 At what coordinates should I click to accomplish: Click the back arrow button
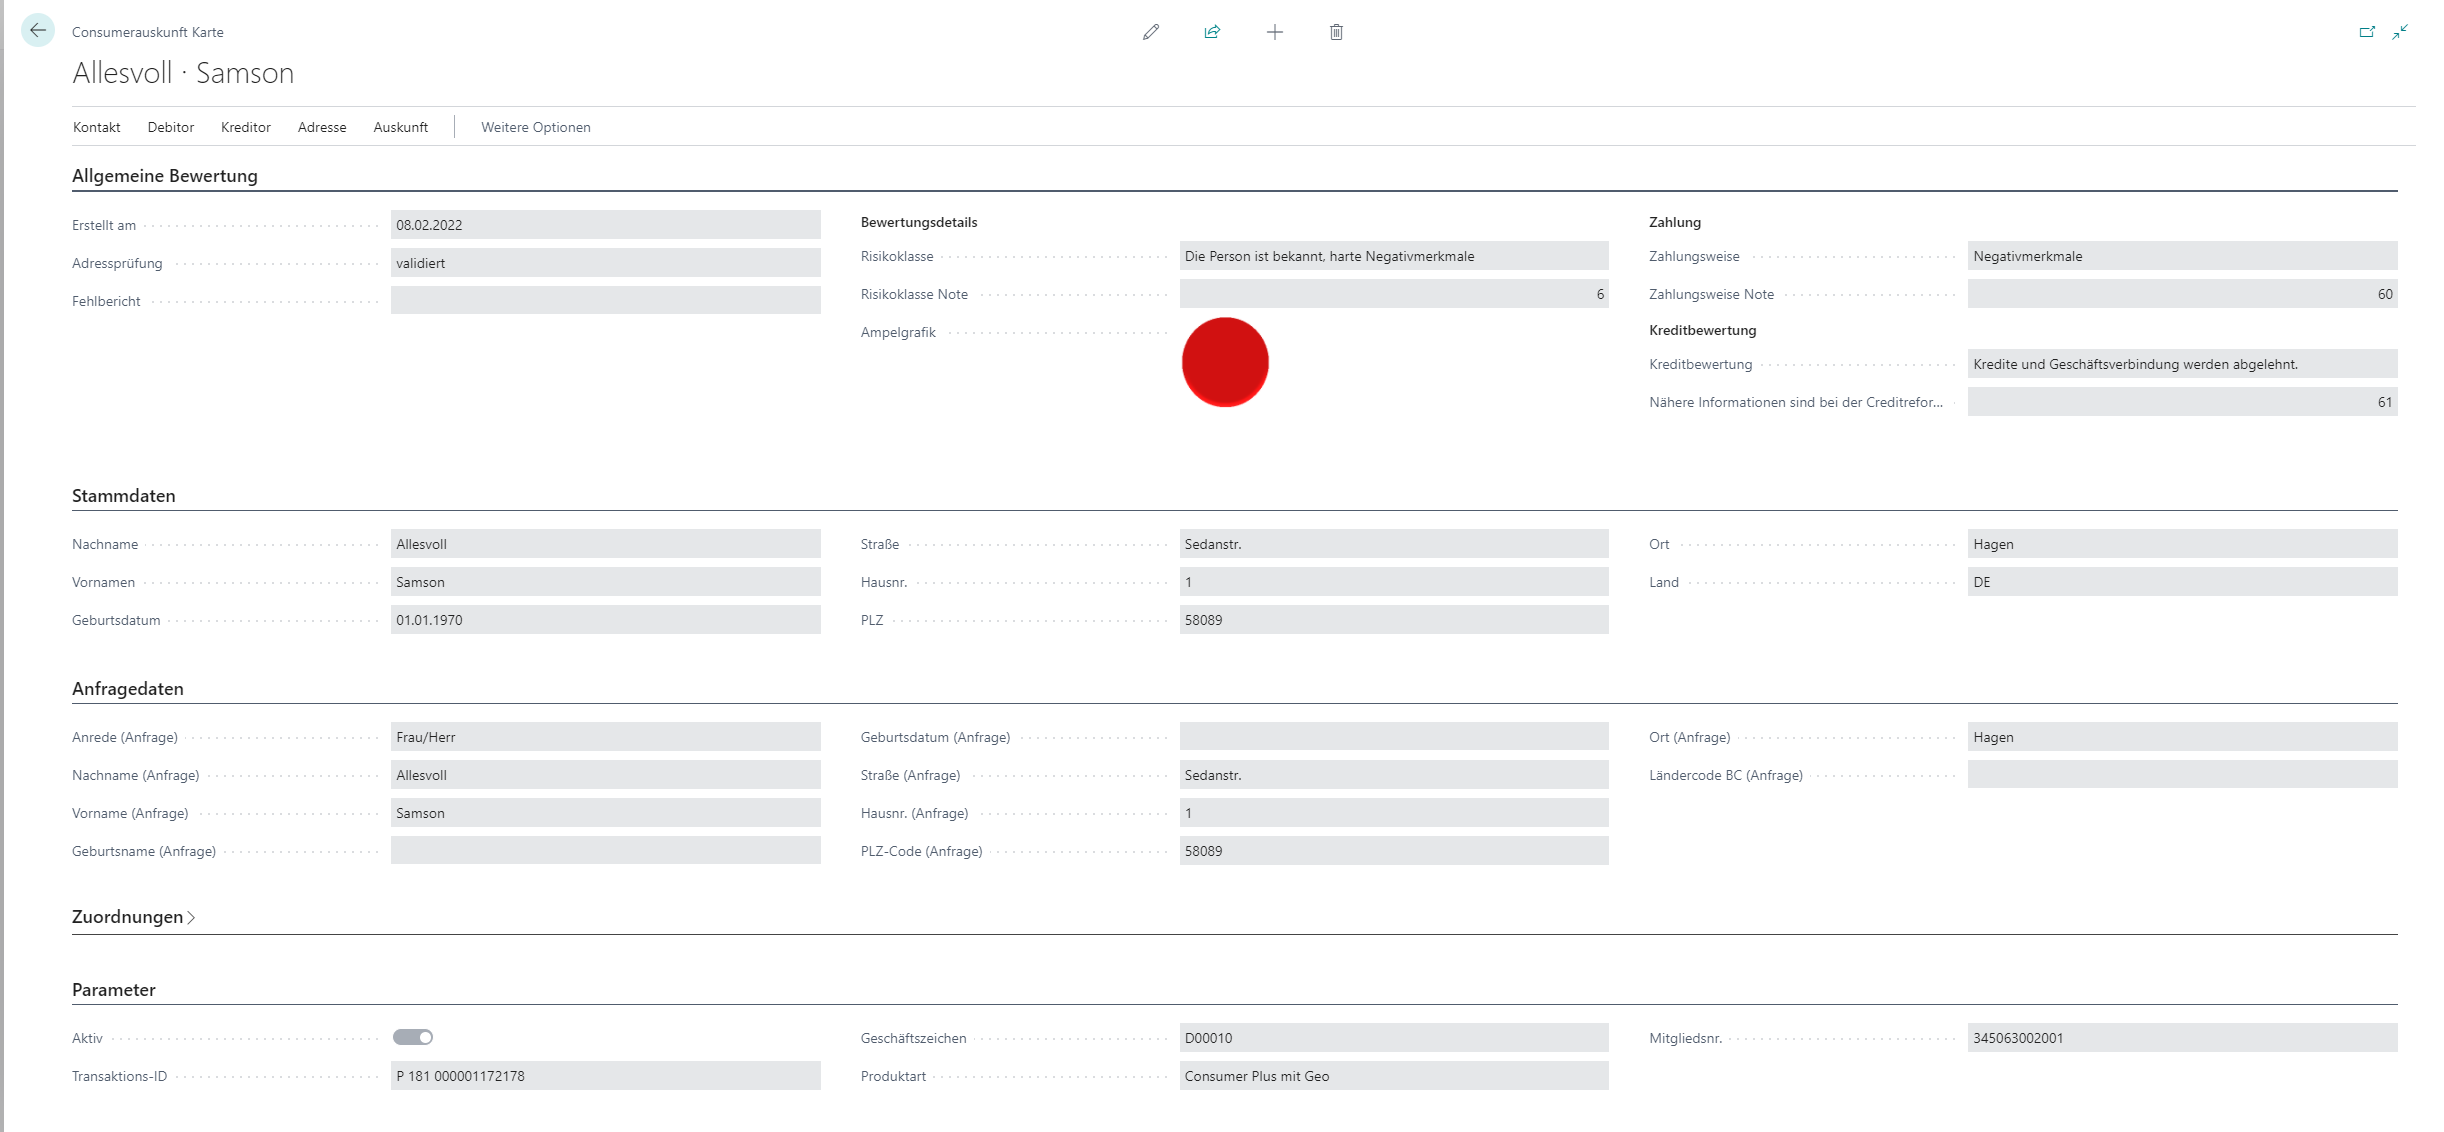pos(38,31)
